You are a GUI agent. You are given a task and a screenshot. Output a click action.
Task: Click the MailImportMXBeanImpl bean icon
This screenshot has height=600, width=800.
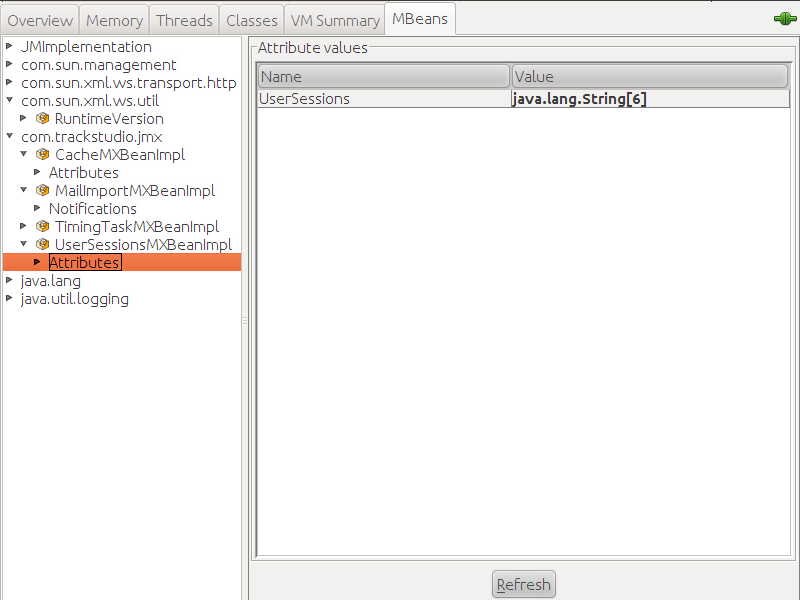click(43, 191)
